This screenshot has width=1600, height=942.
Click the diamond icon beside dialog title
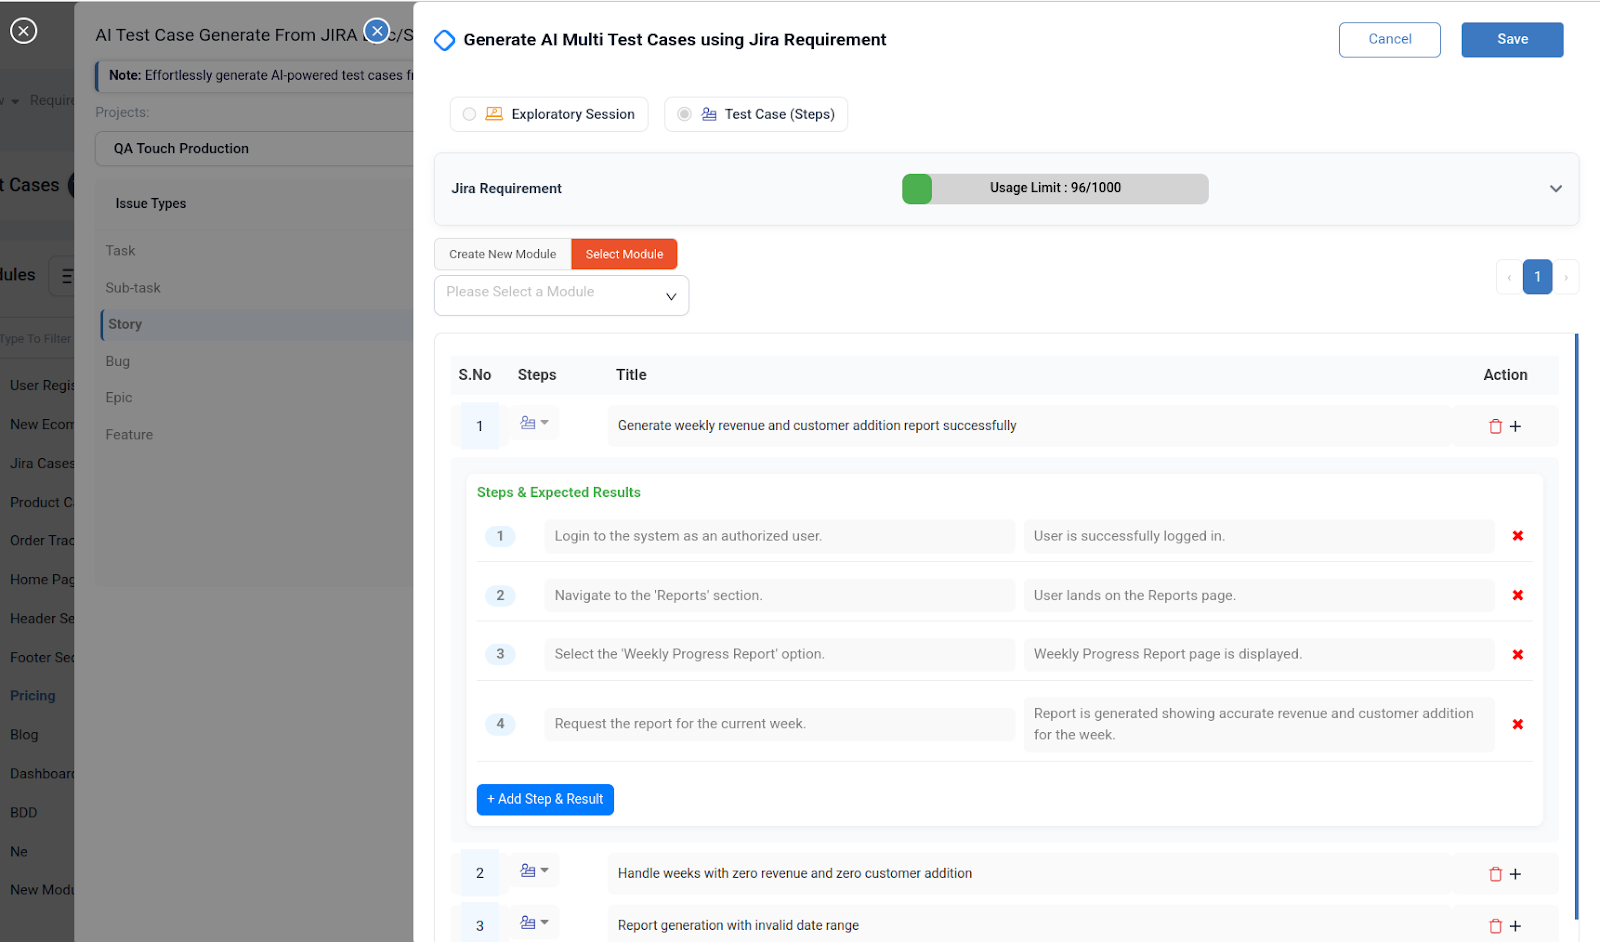tap(444, 39)
